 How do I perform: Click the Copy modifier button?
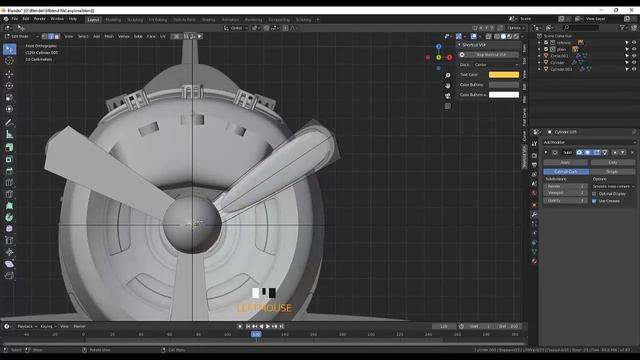point(613,162)
